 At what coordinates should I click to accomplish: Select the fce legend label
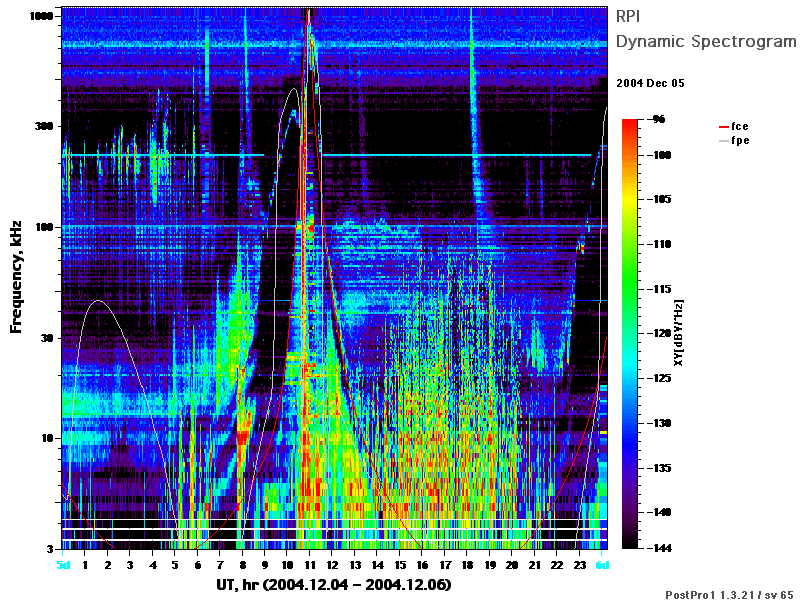(x=739, y=126)
